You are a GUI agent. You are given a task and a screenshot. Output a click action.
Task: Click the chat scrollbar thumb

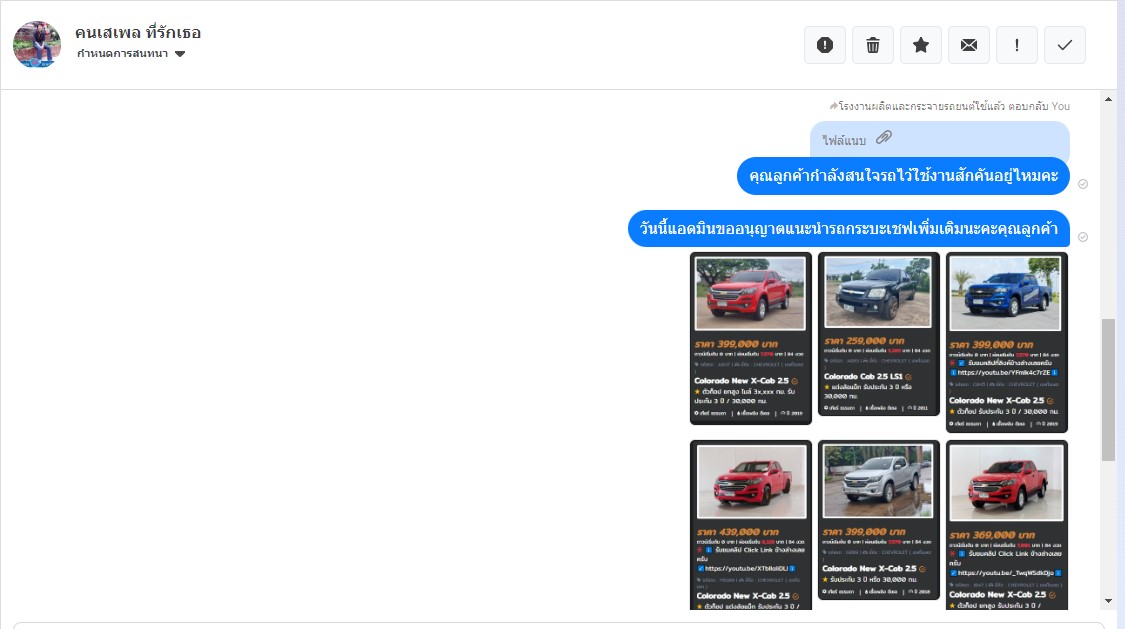(1108, 389)
